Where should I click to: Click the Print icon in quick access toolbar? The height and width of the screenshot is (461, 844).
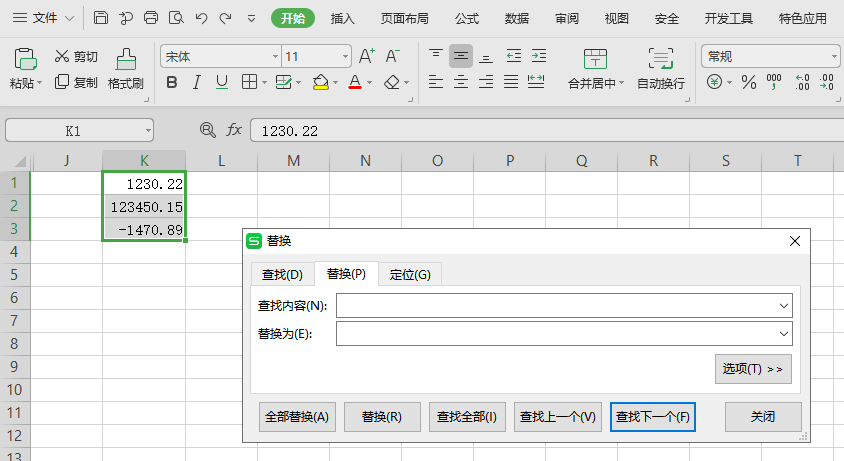(x=151, y=18)
